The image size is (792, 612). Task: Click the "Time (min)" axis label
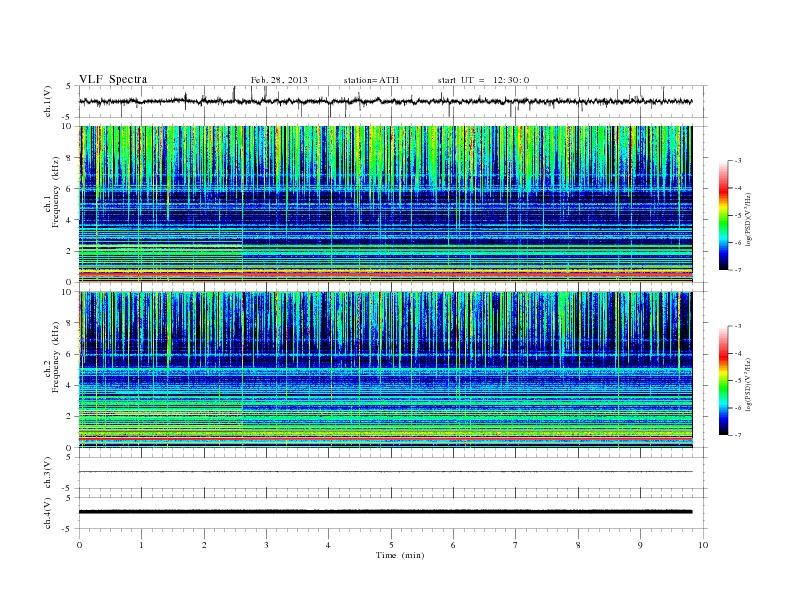click(x=400, y=555)
